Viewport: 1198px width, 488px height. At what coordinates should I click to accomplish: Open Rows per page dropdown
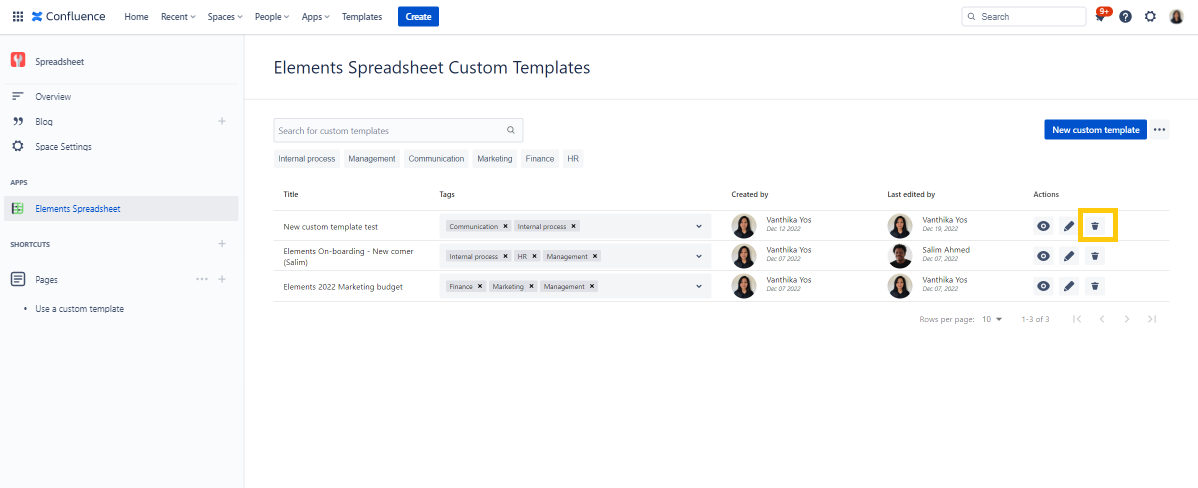(992, 319)
